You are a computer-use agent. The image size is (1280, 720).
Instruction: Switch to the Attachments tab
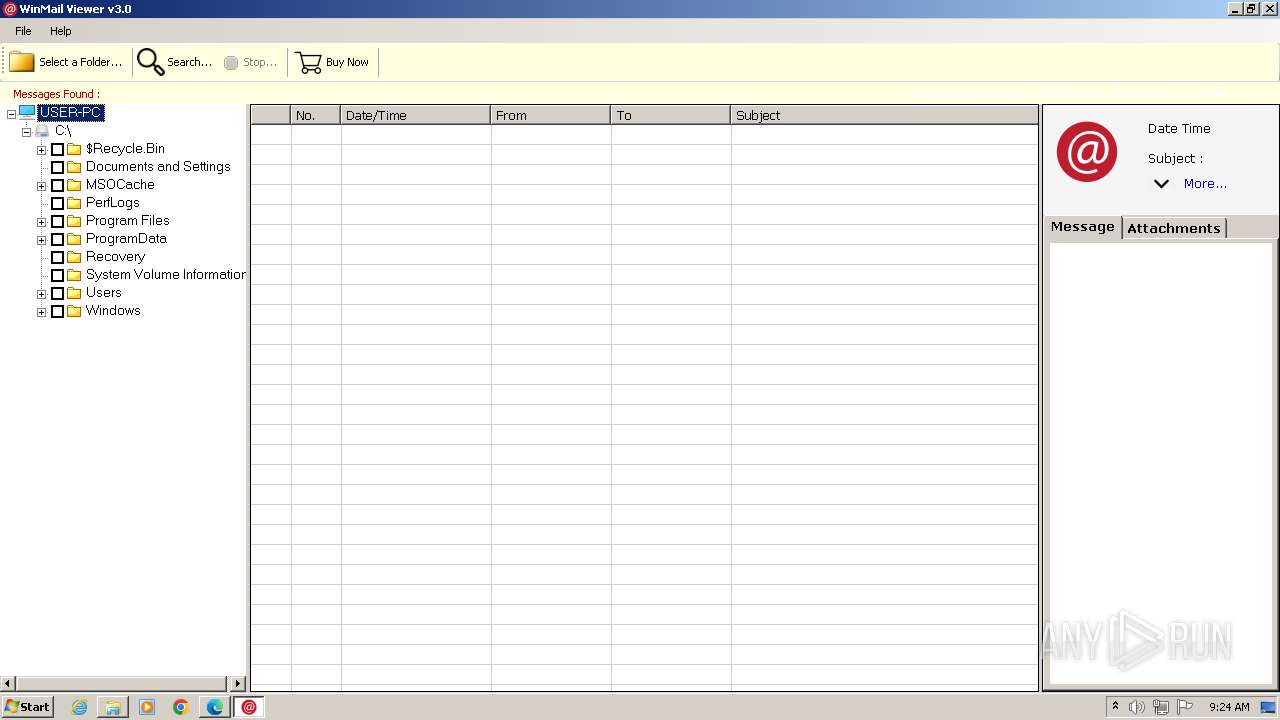(1174, 228)
